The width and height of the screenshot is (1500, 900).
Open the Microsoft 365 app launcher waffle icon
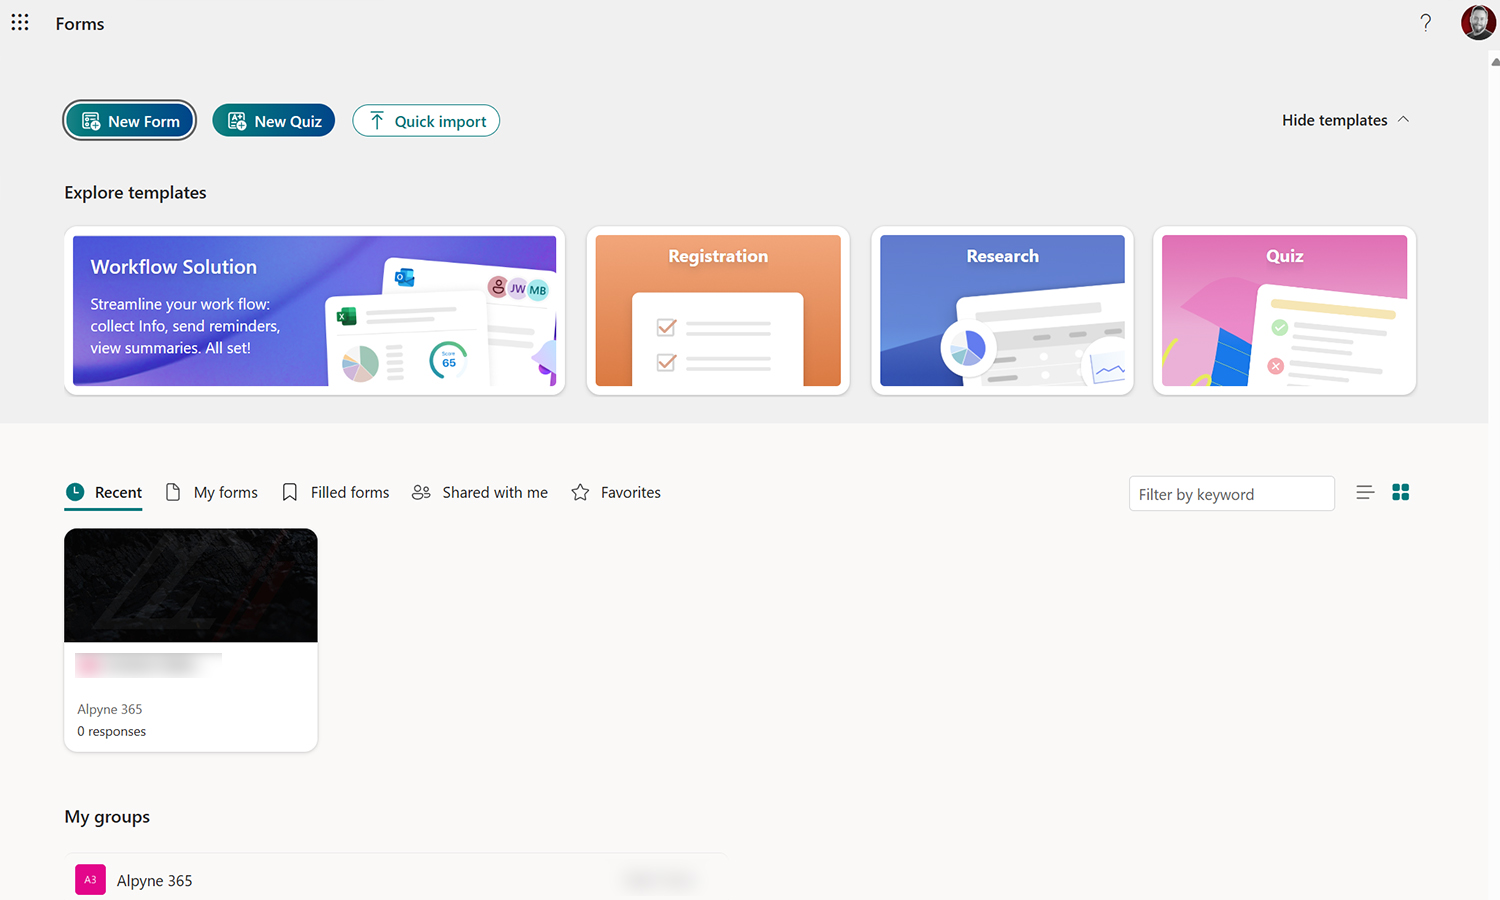(20, 22)
